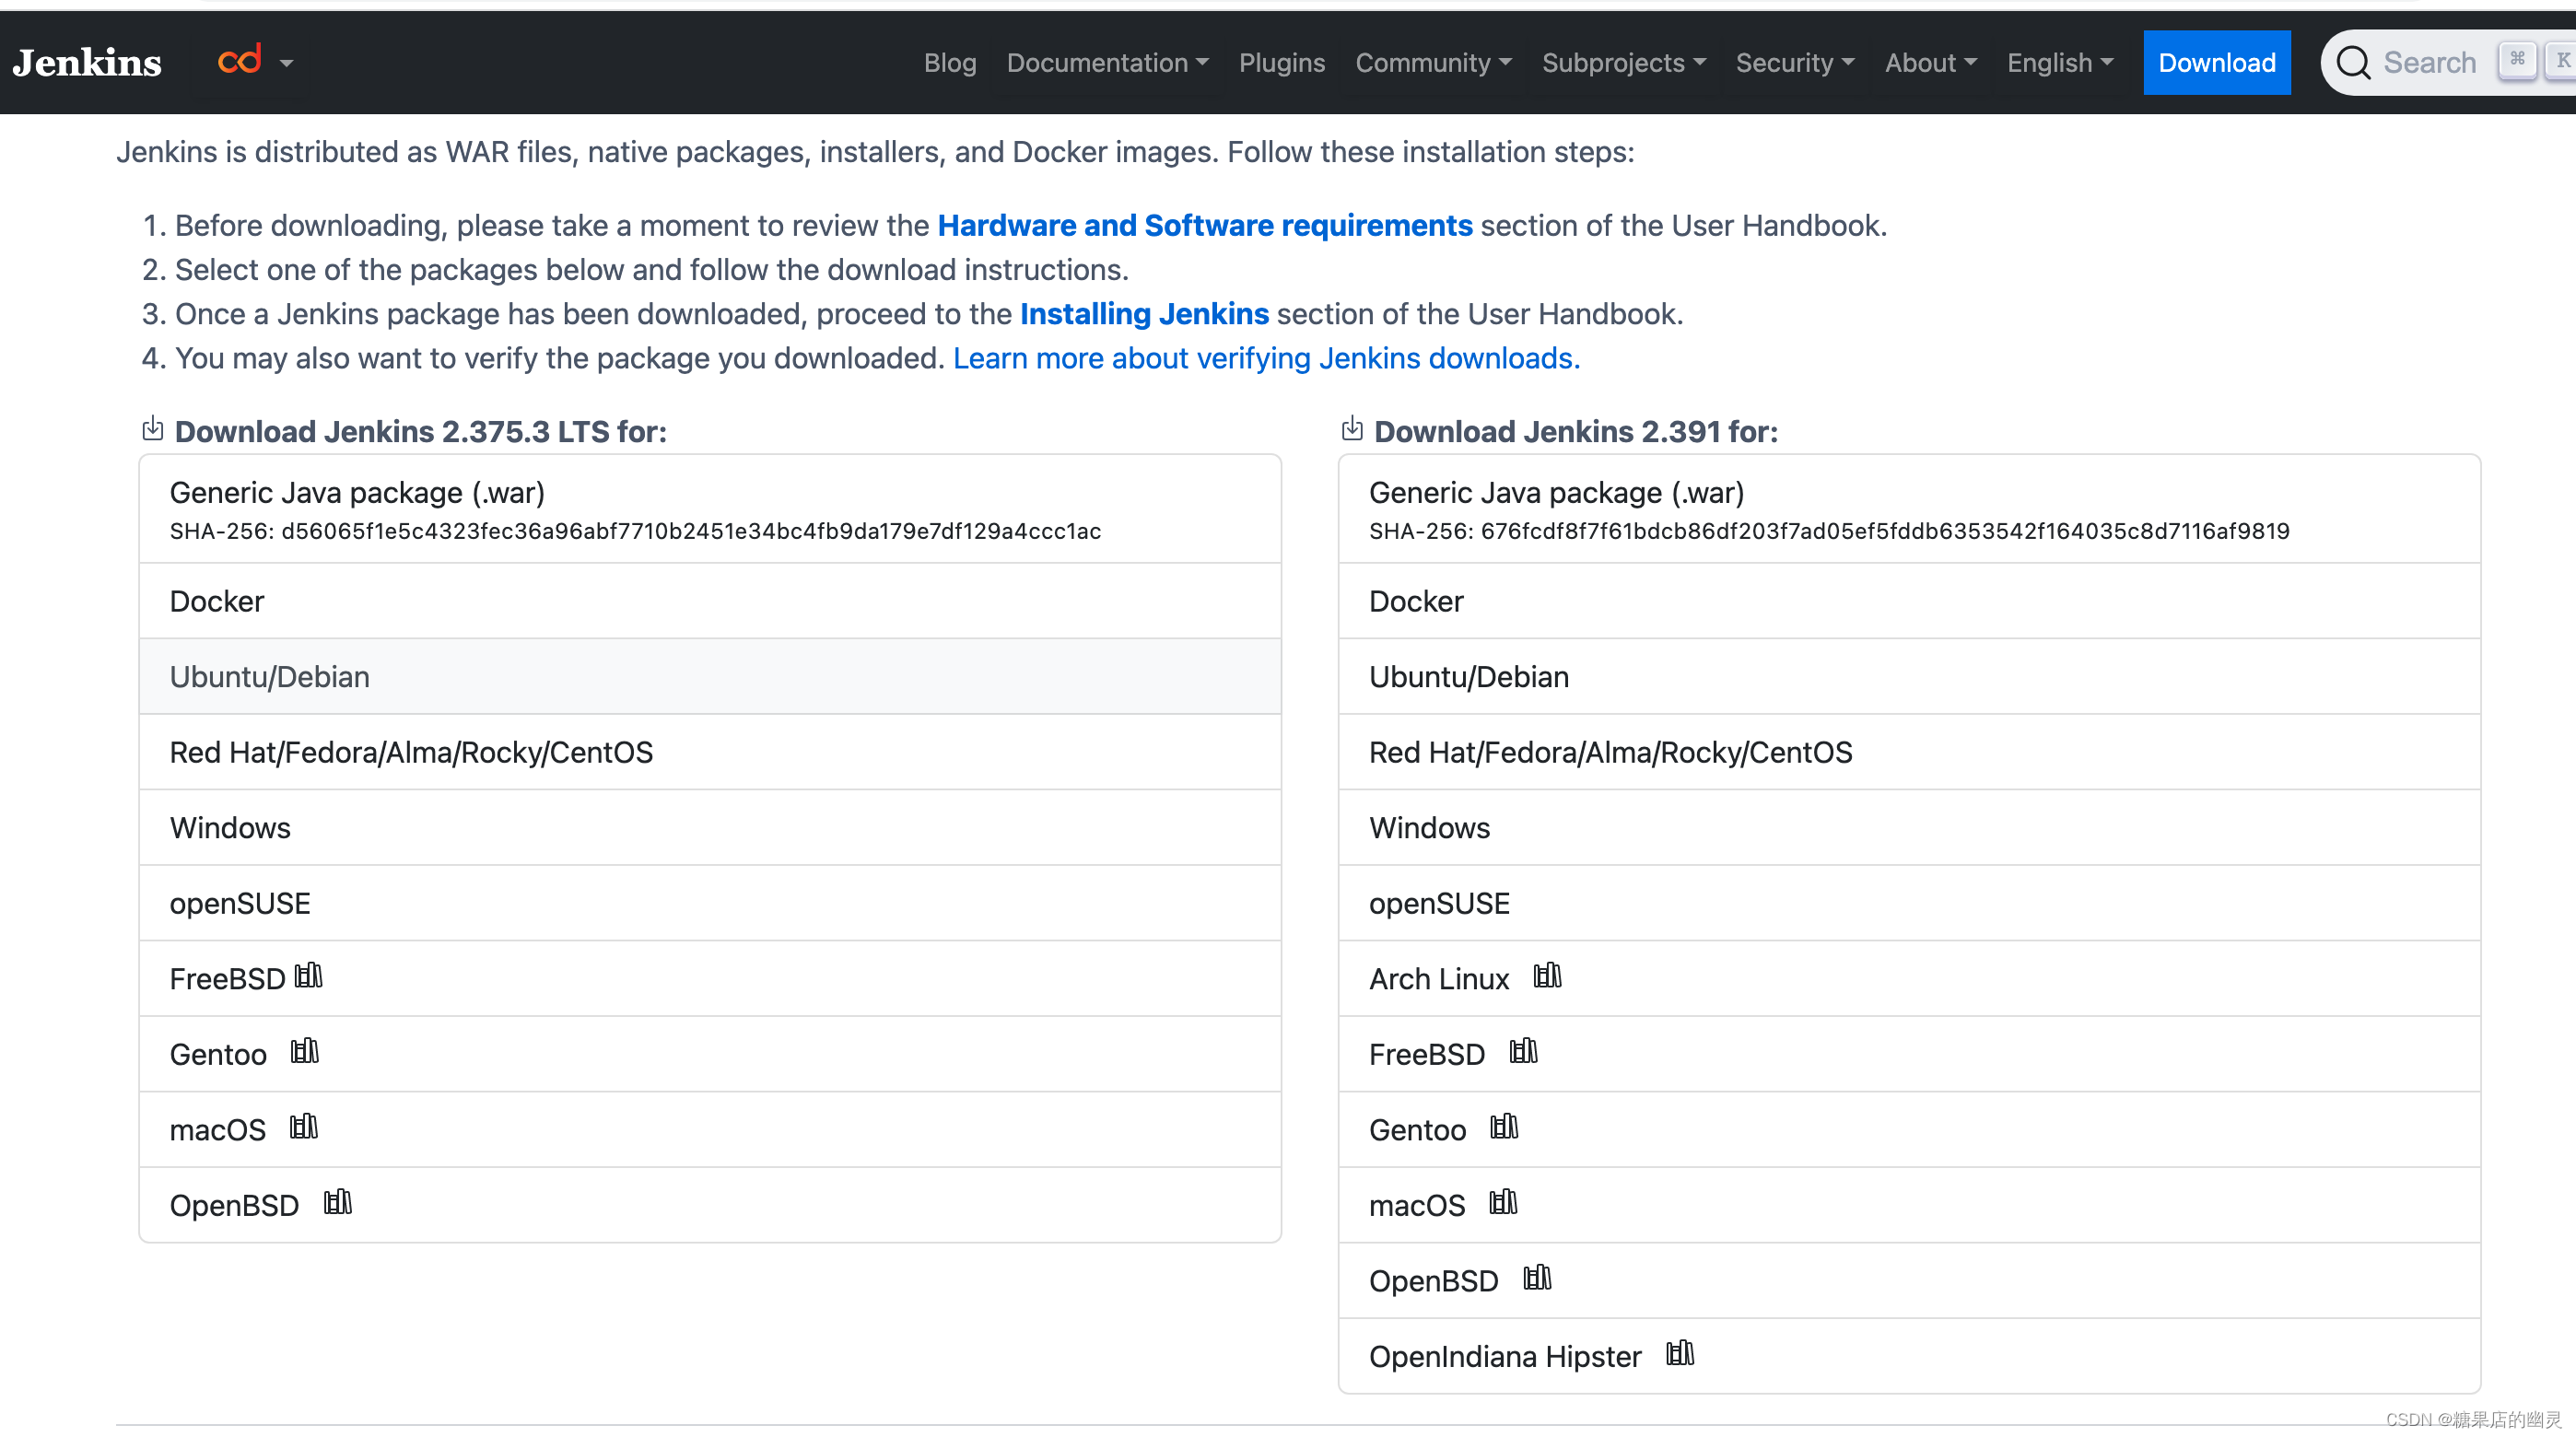Select Windows under the LTS list
The height and width of the screenshot is (1437, 2576).
point(710,828)
